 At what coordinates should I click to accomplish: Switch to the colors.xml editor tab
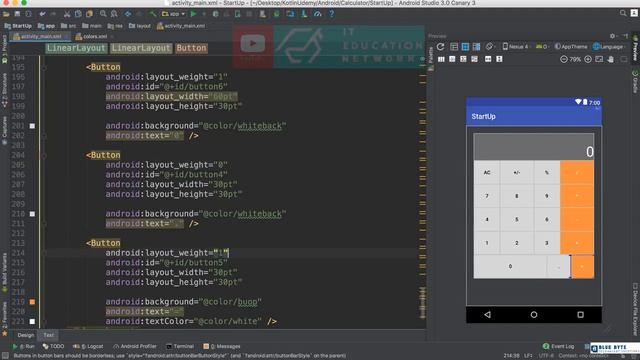94,36
